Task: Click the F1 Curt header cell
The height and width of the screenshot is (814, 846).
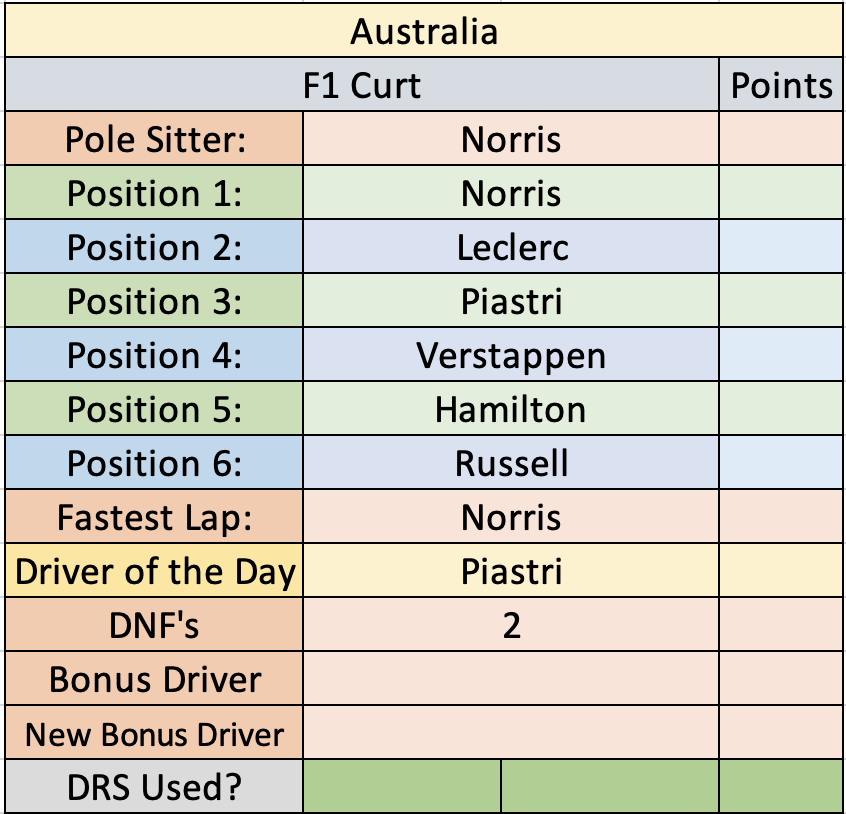Action: [362, 85]
